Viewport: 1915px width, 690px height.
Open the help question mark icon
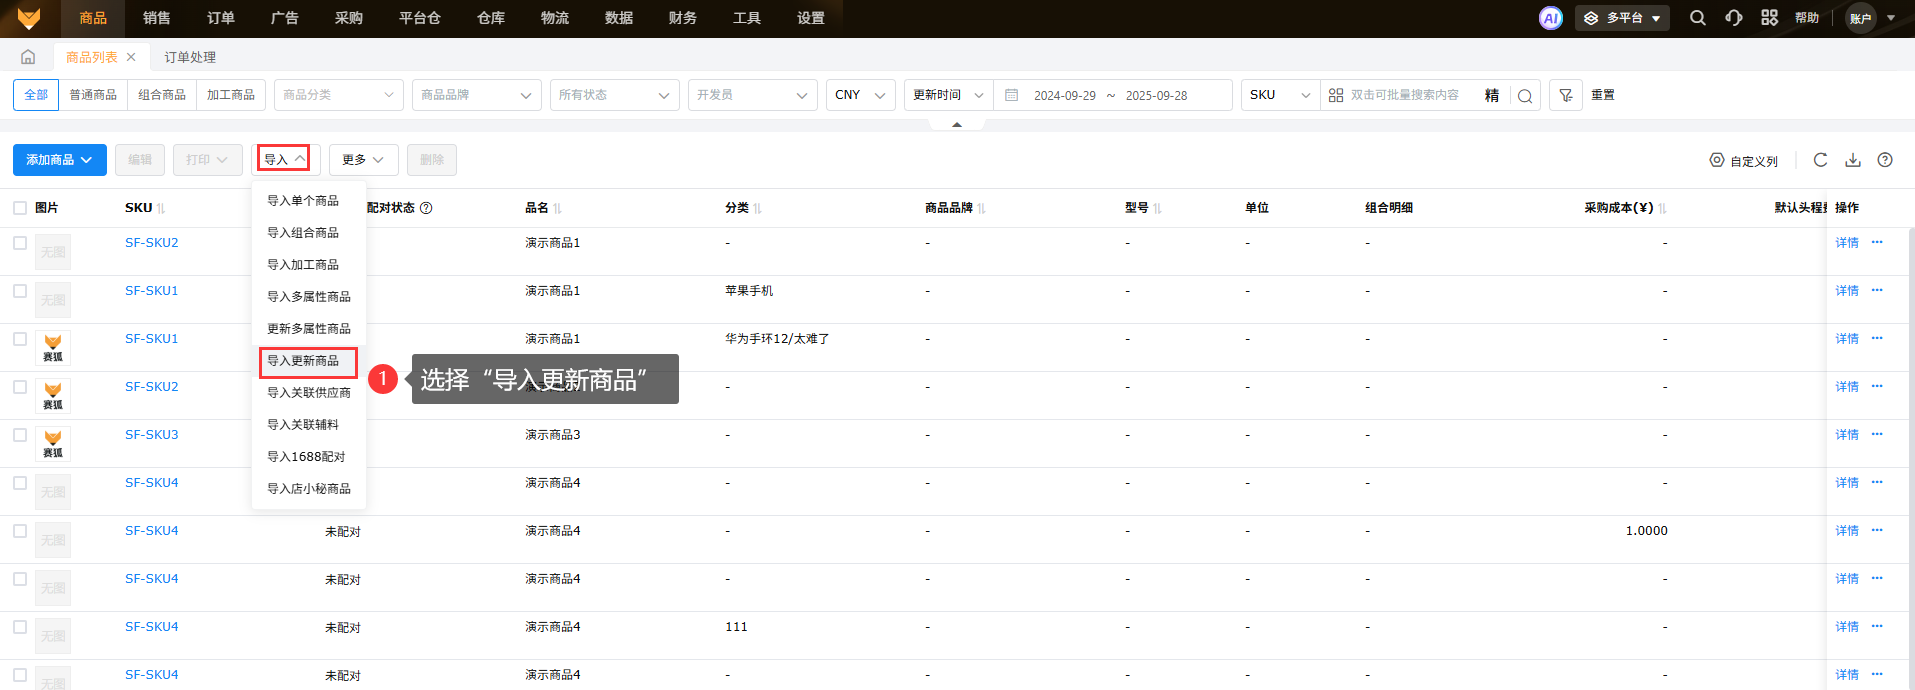tap(1885, 160)
